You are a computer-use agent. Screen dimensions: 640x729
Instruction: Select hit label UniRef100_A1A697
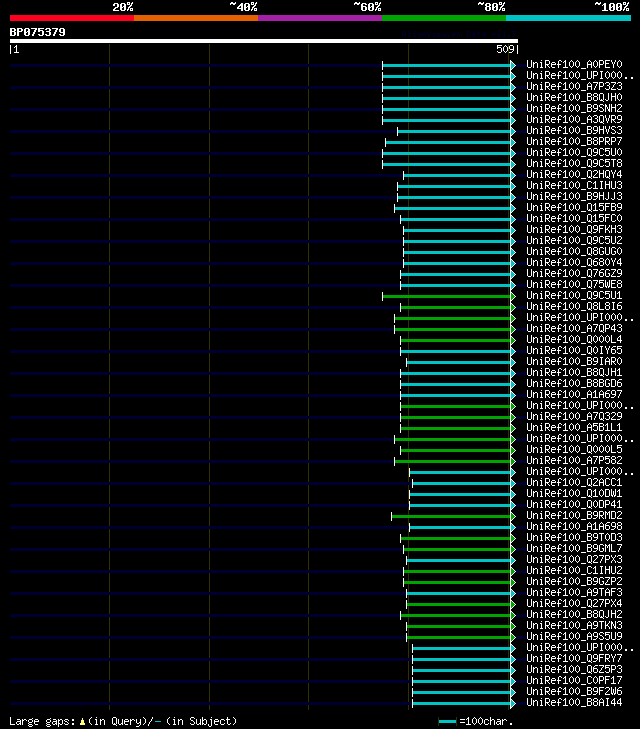[574, 394]
